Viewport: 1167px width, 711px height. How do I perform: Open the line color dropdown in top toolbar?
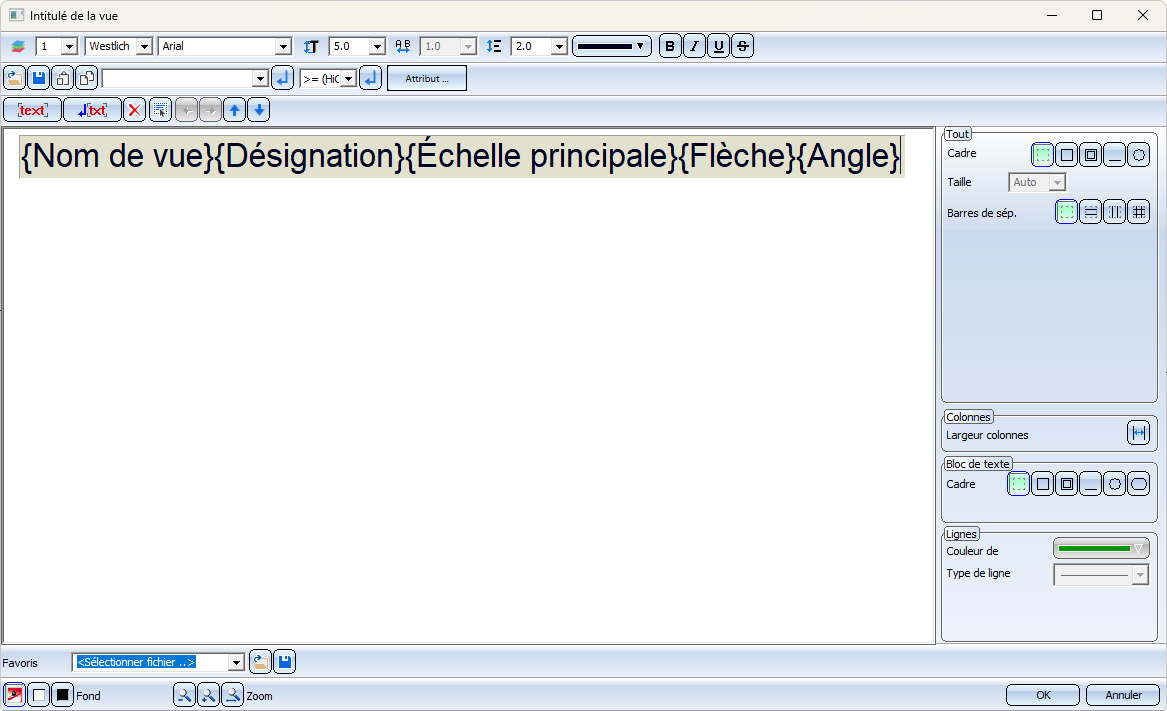612,46
